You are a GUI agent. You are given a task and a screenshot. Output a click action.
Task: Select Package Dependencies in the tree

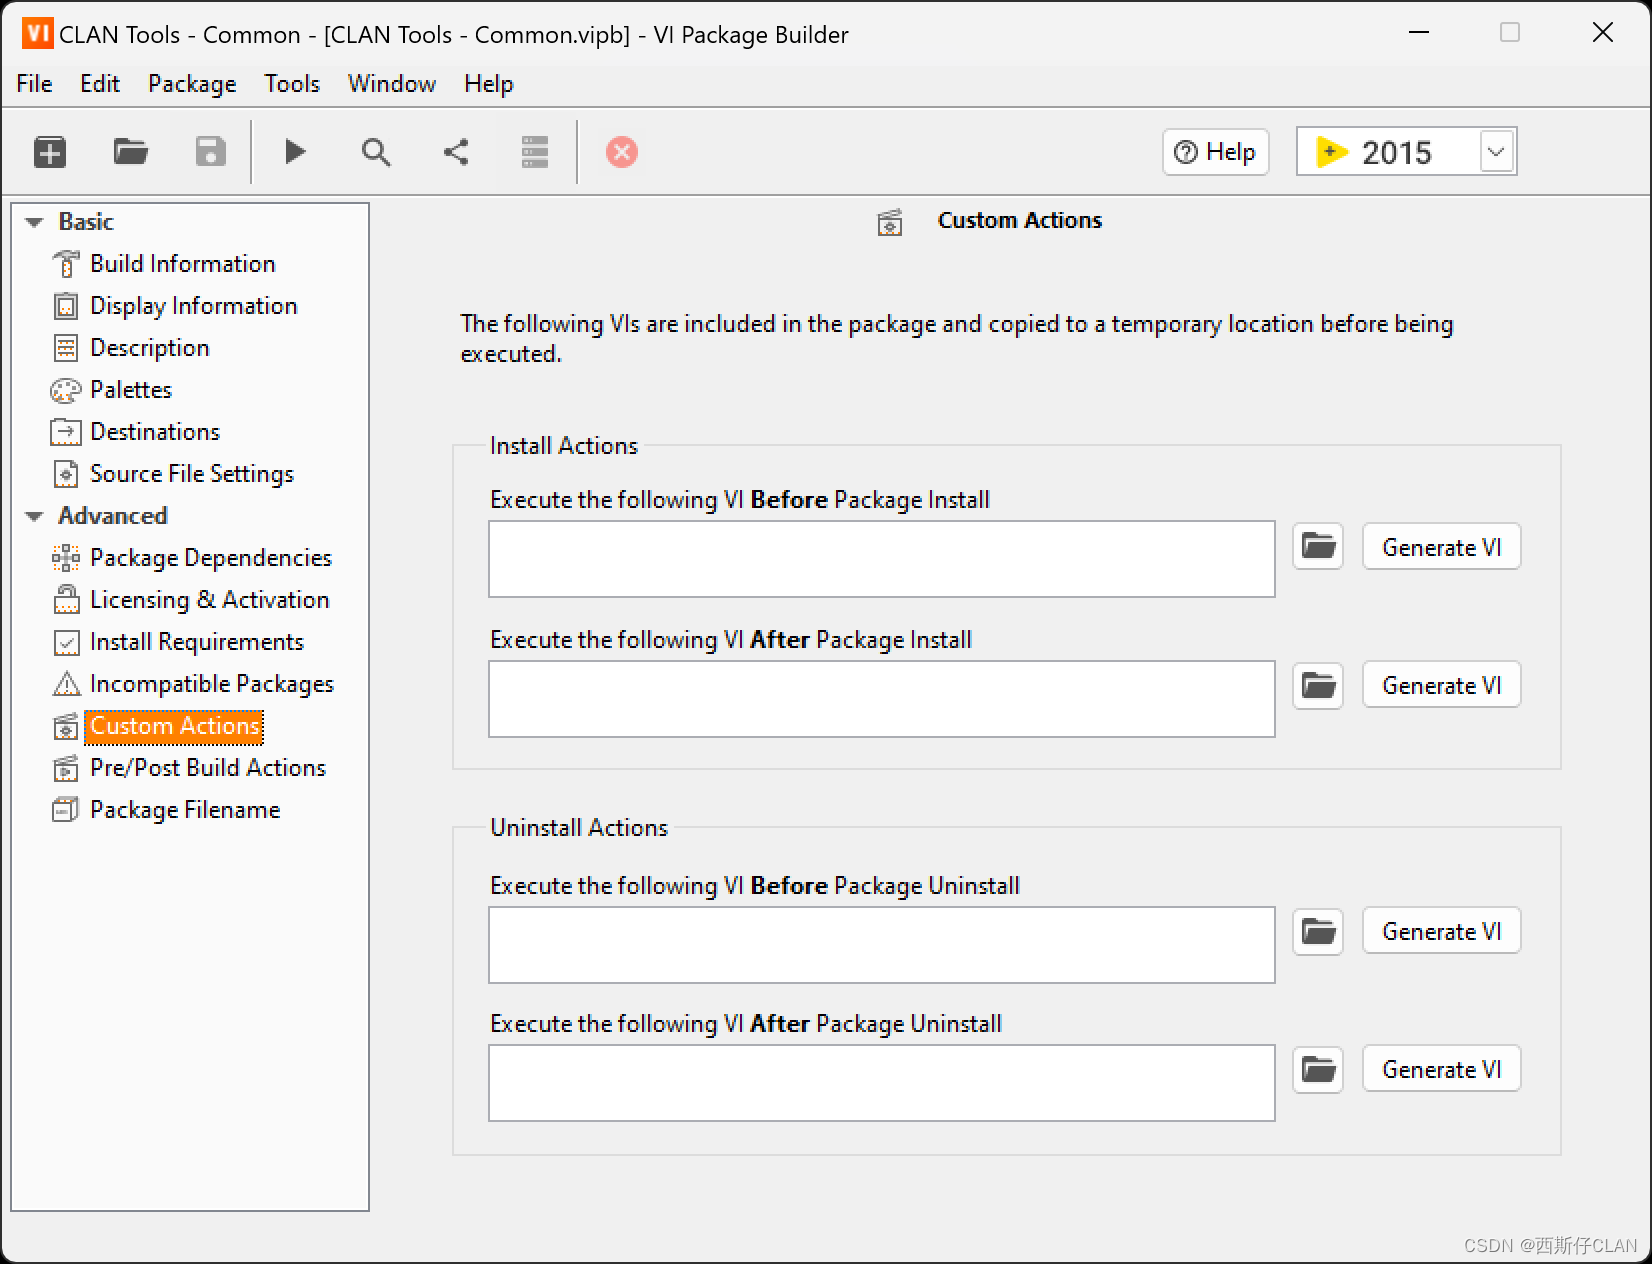211,558
